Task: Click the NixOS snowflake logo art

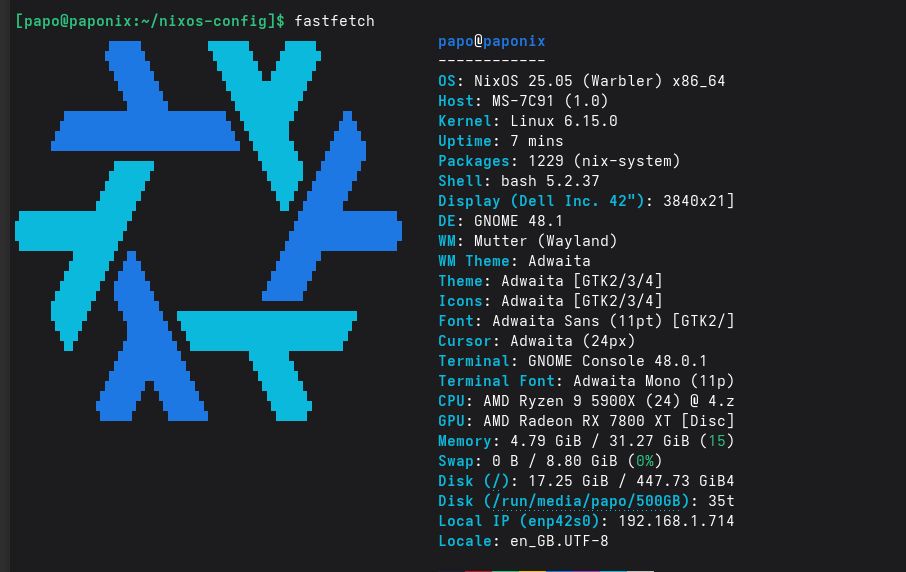Action: click(x=208, y=231)
